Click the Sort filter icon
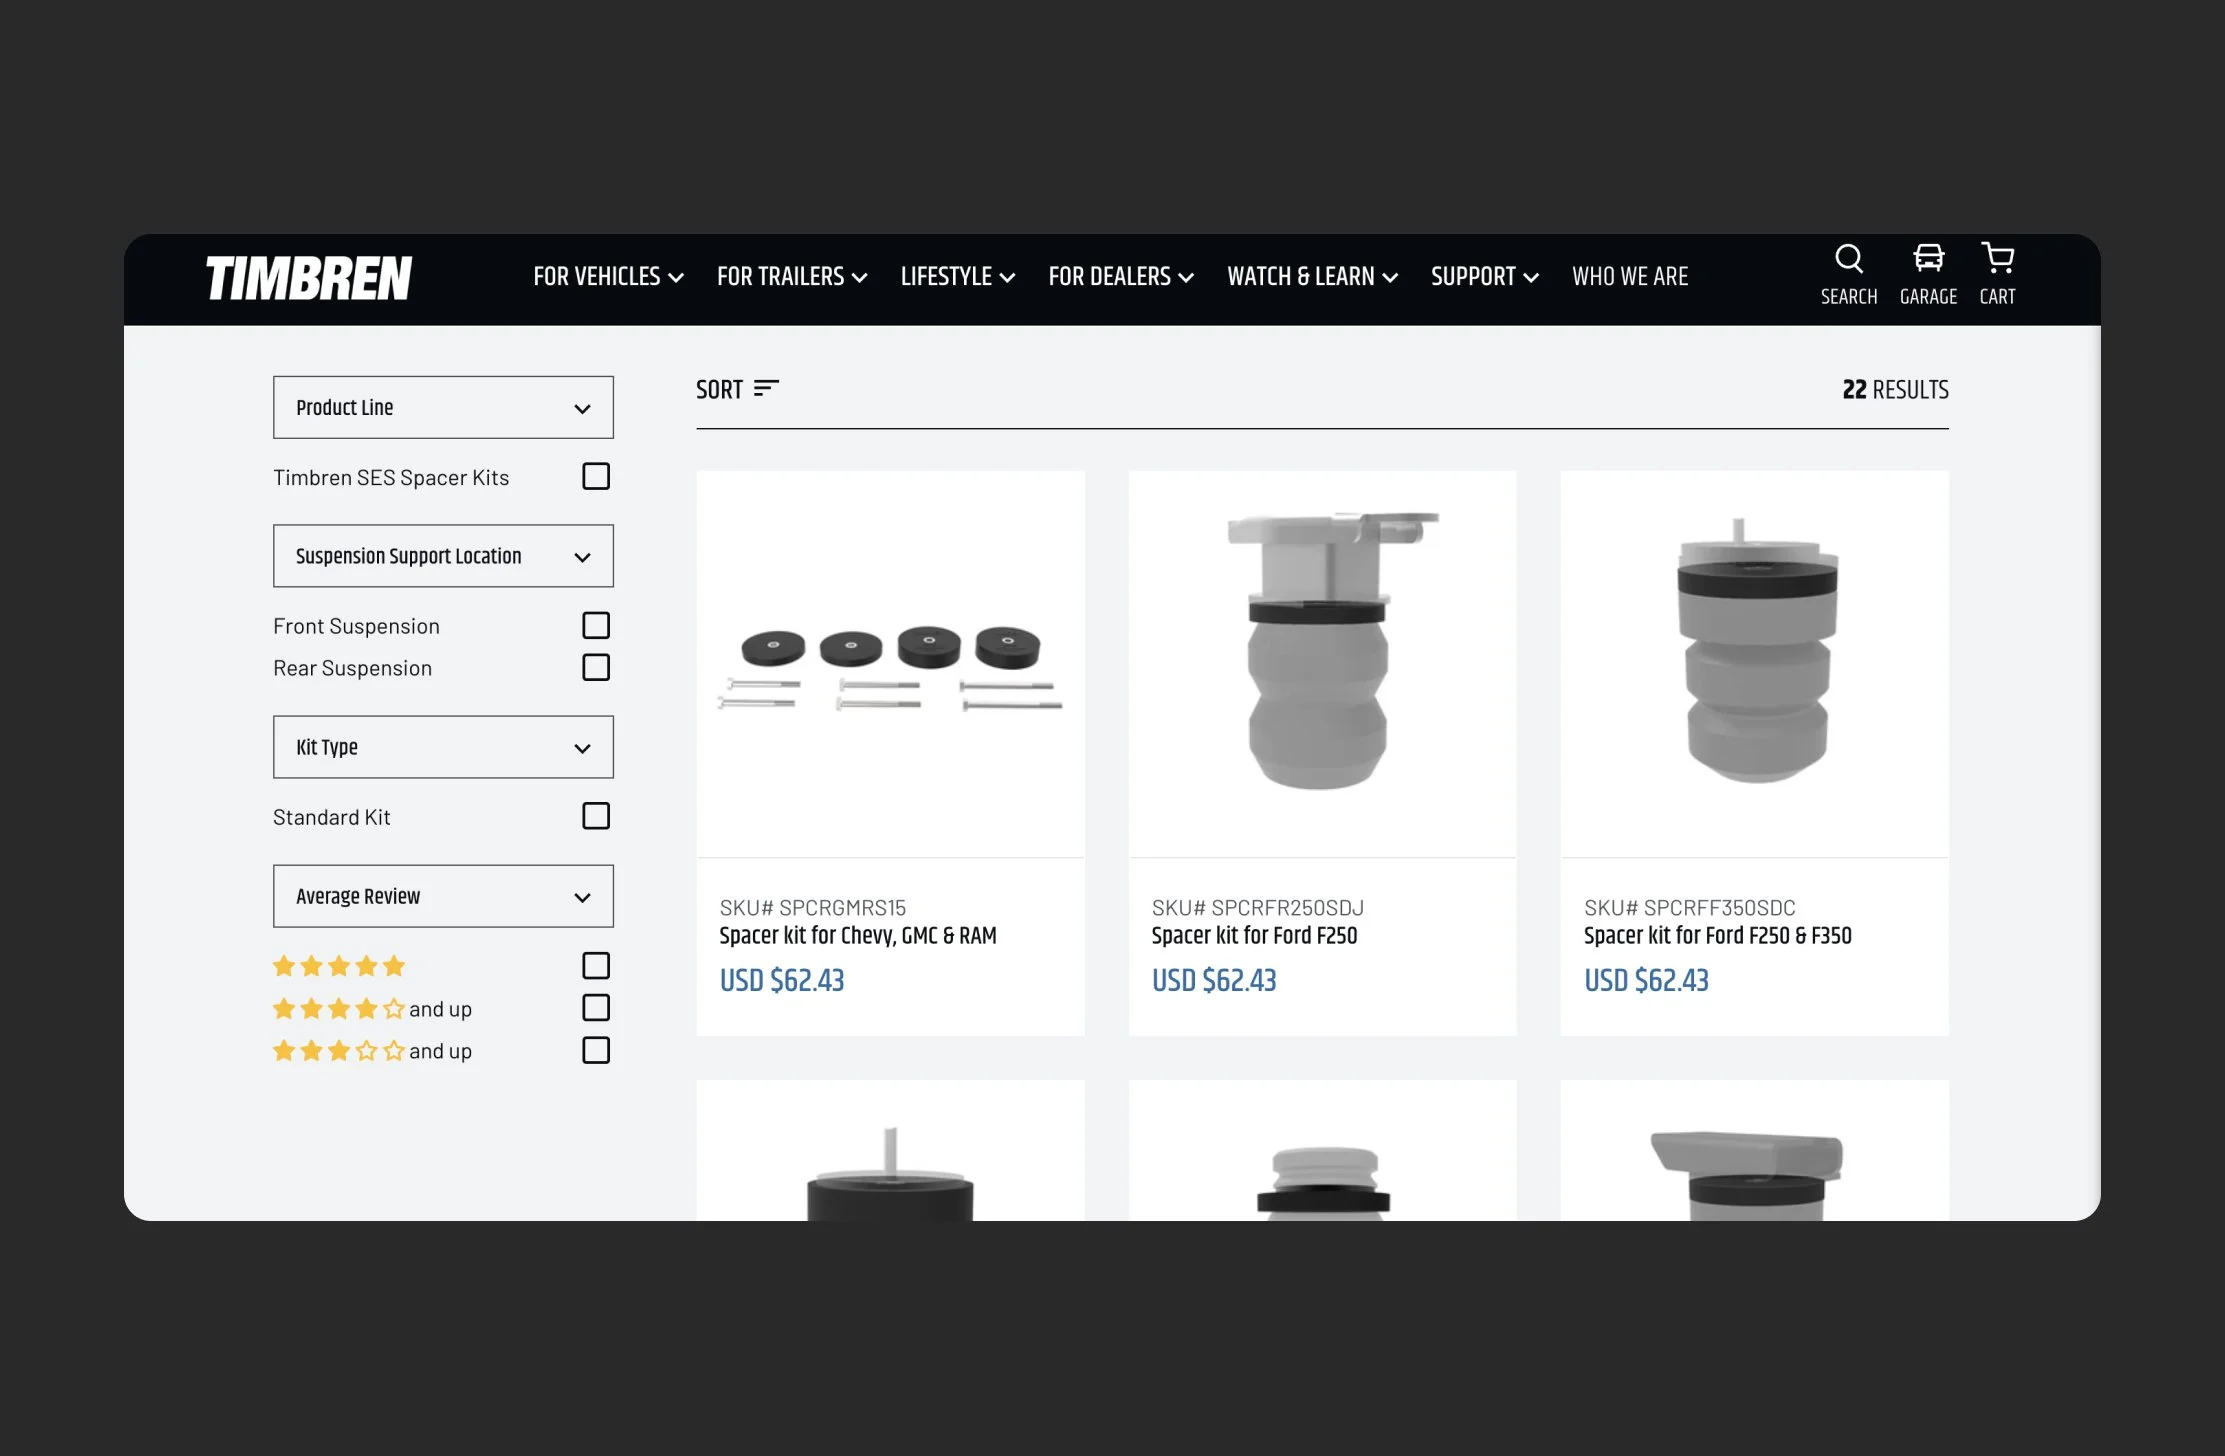The image size is (2225, 1456). (766, 389)
